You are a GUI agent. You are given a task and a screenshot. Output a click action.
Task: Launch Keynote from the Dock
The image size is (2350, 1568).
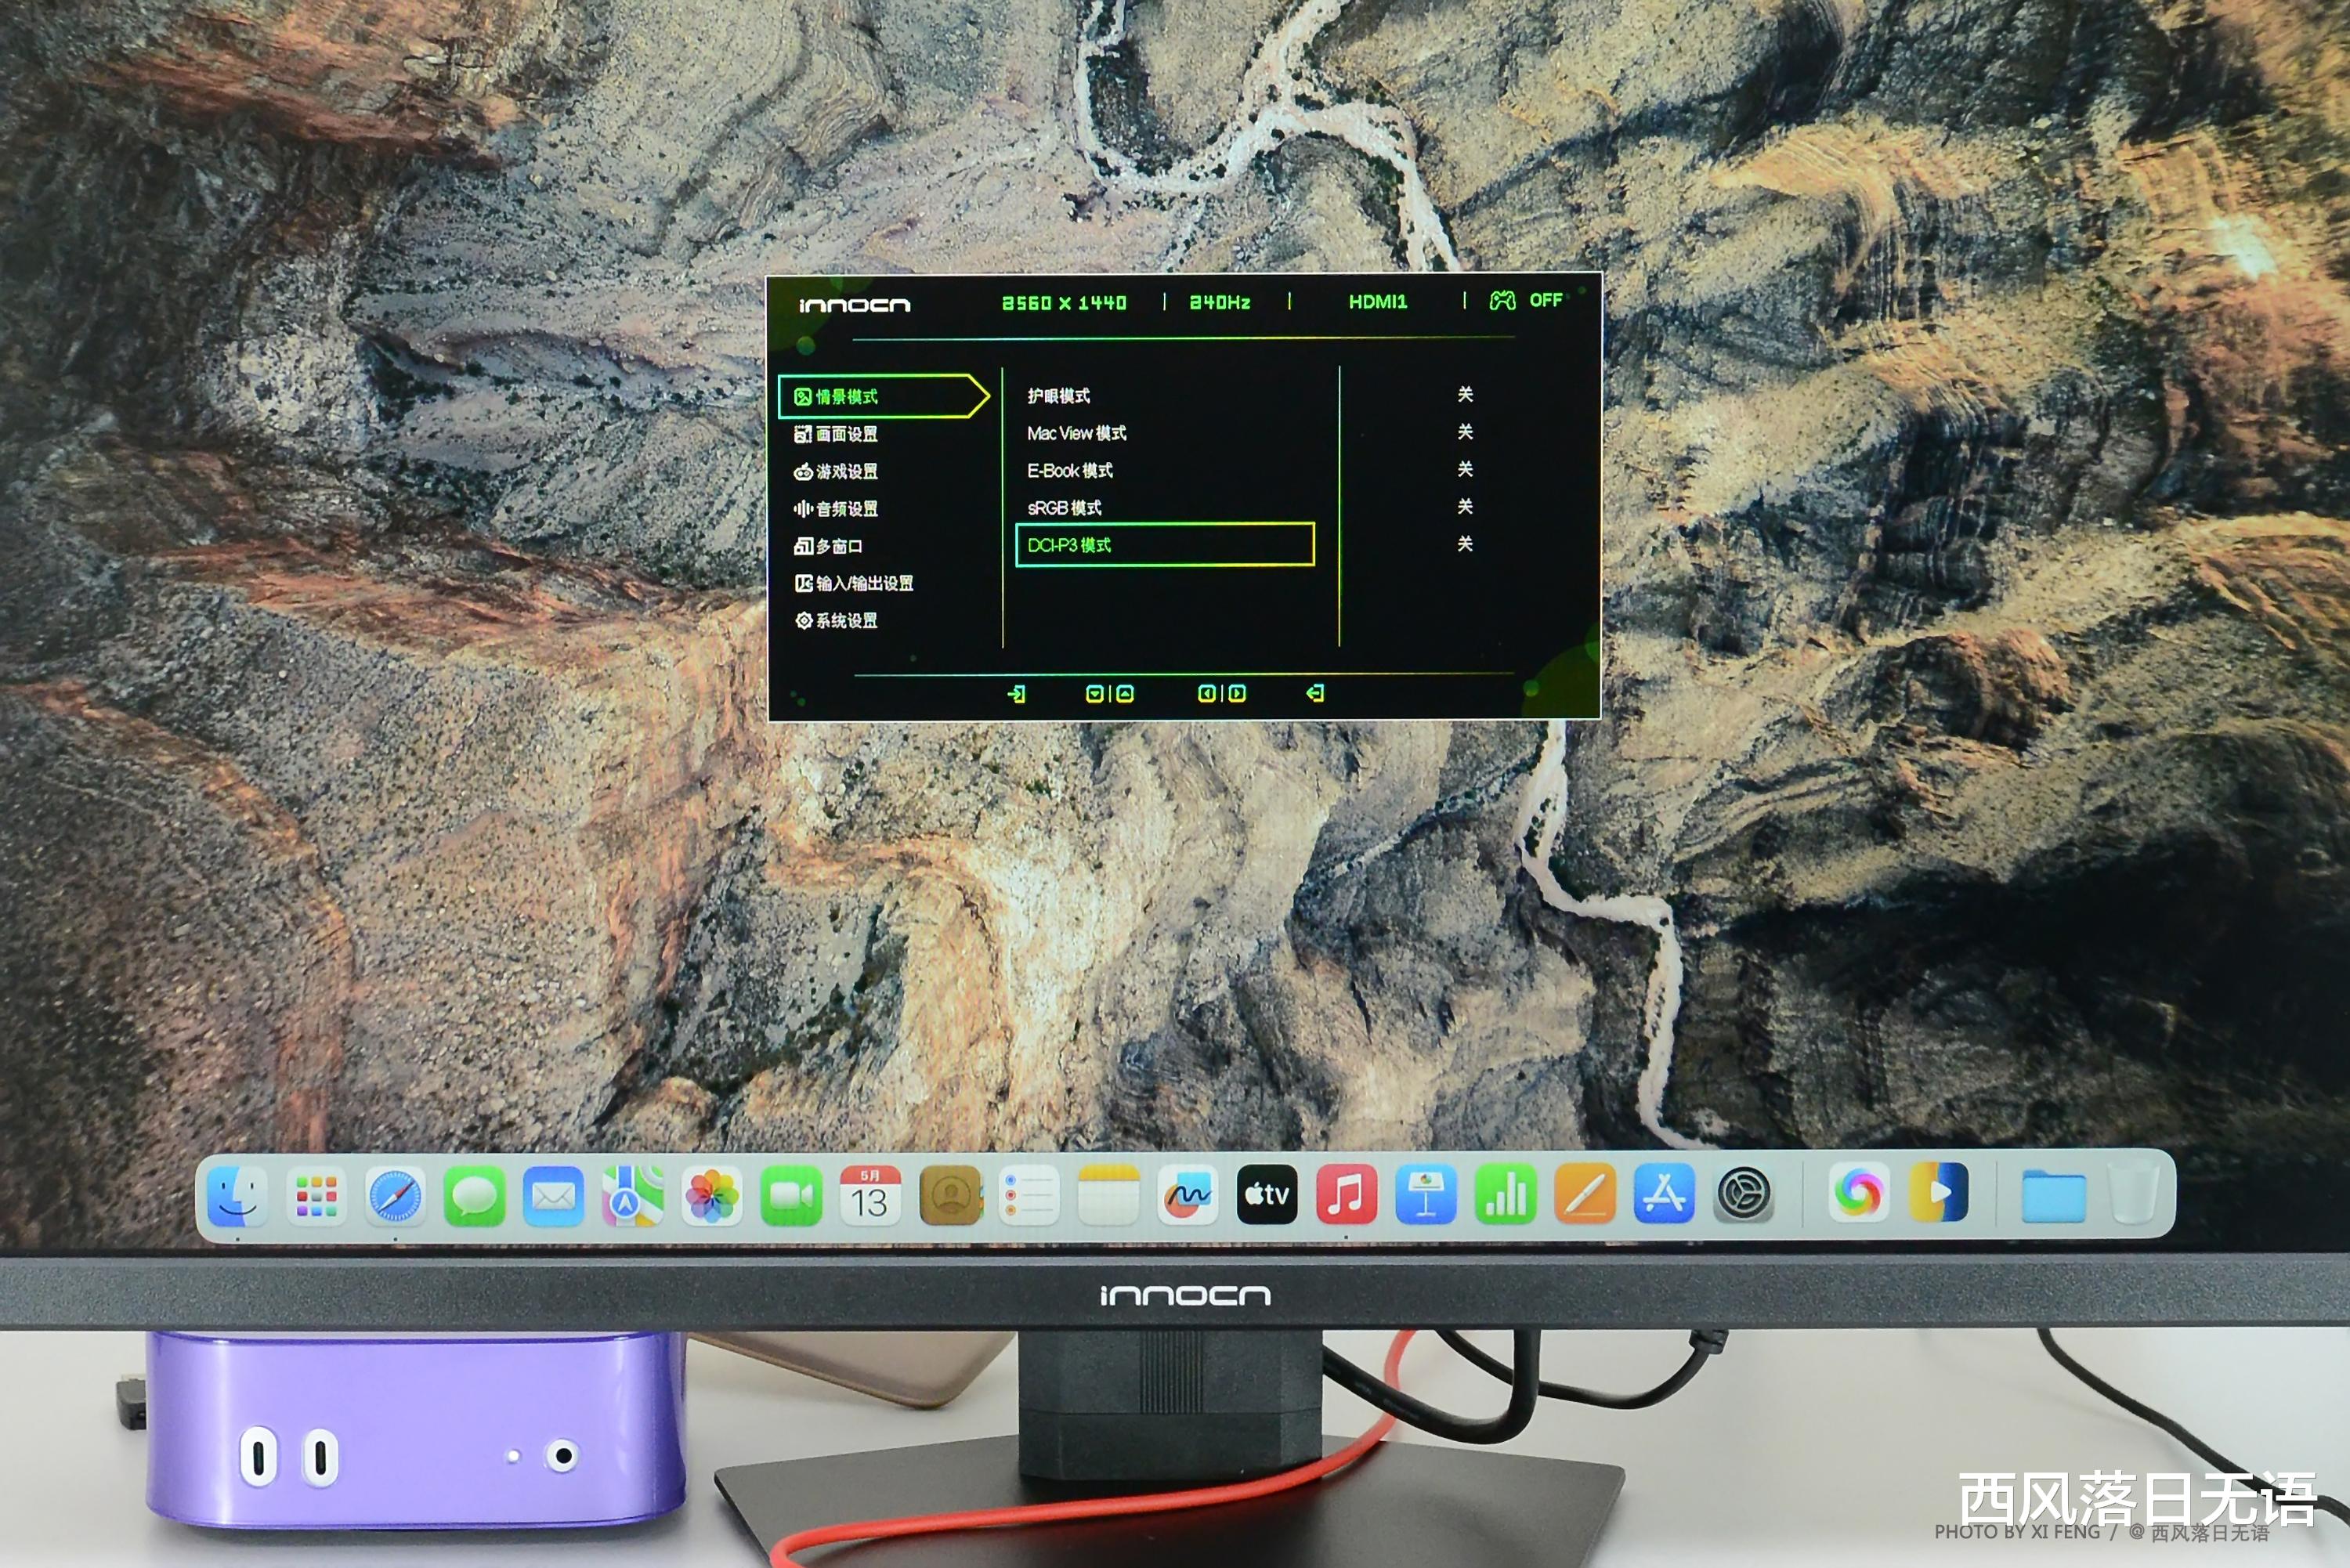[1425, 1195]
